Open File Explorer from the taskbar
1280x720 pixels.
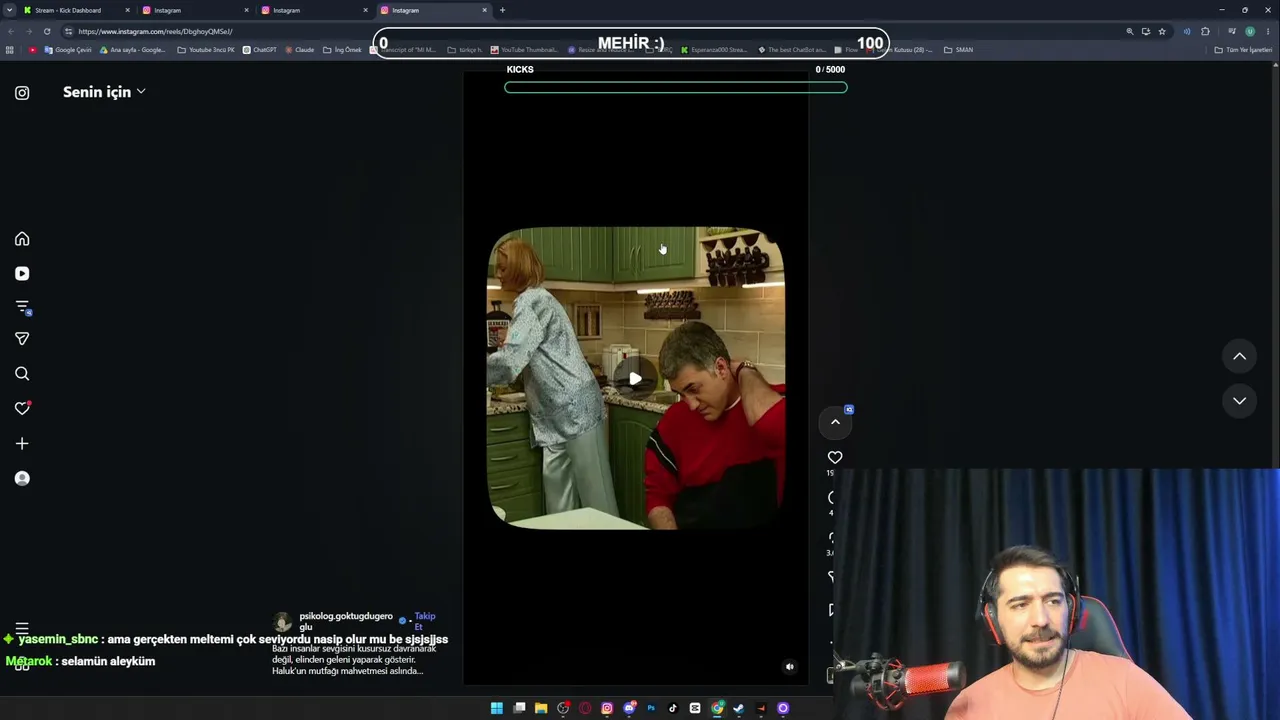pos(541,708)
